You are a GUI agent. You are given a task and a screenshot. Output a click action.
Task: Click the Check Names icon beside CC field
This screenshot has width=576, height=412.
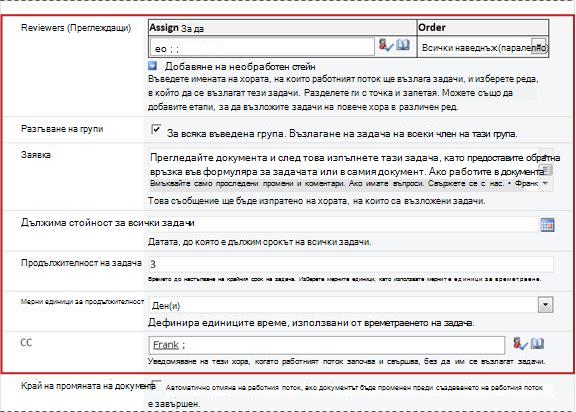click(521, 344)
